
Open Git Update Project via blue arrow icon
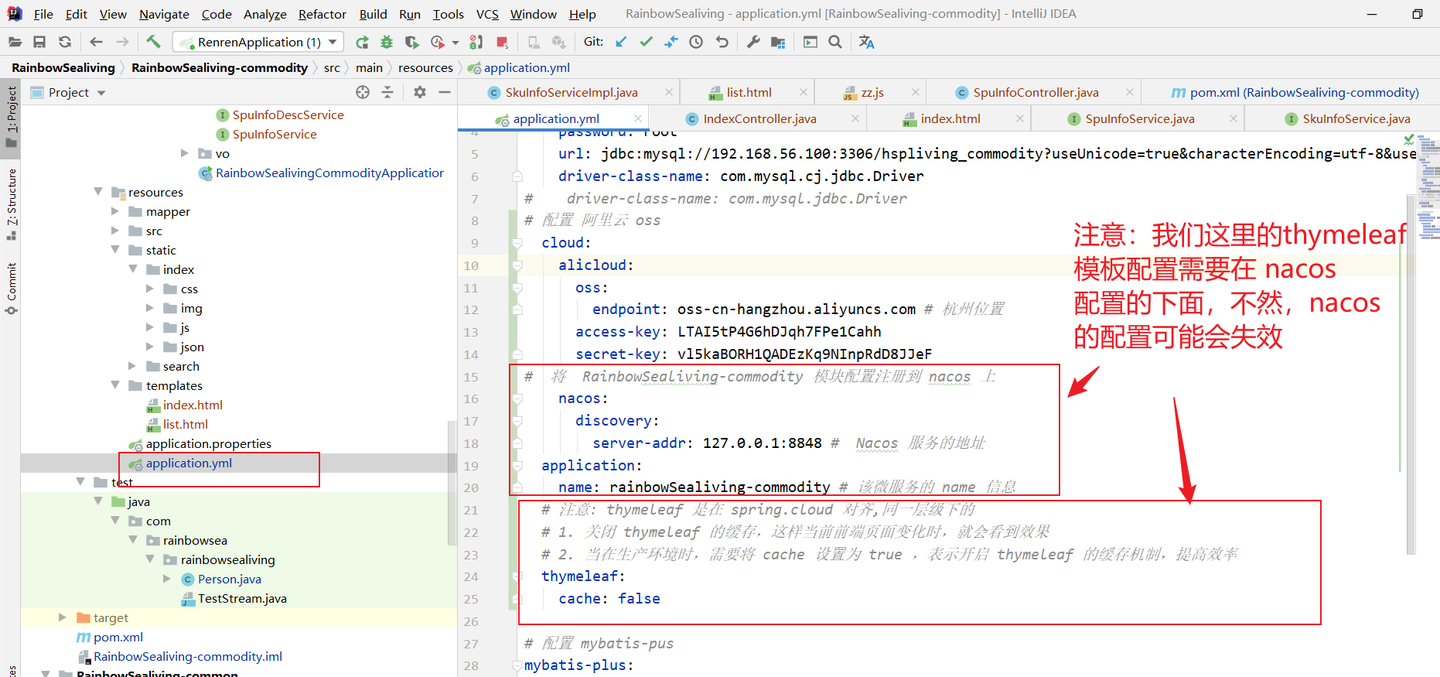point(621,41)
